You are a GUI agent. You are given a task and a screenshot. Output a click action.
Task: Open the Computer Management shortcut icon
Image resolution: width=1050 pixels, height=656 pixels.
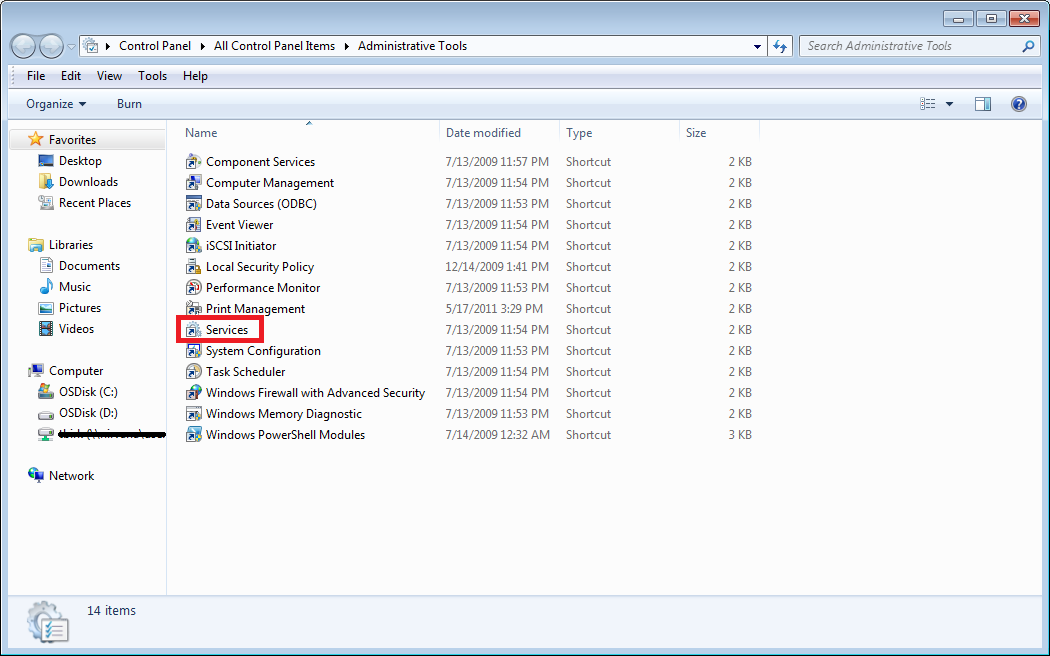click(x=194, y=182)
